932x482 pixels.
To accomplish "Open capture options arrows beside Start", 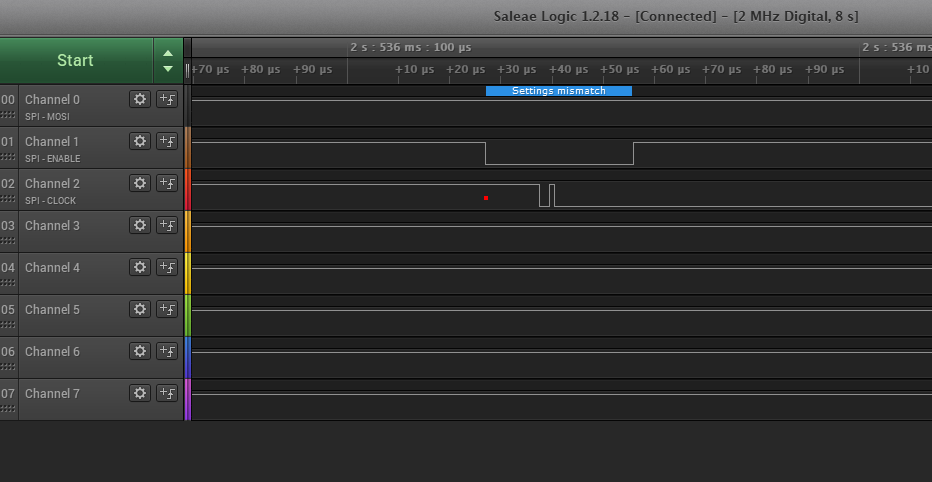I will [x=168, y=61].
